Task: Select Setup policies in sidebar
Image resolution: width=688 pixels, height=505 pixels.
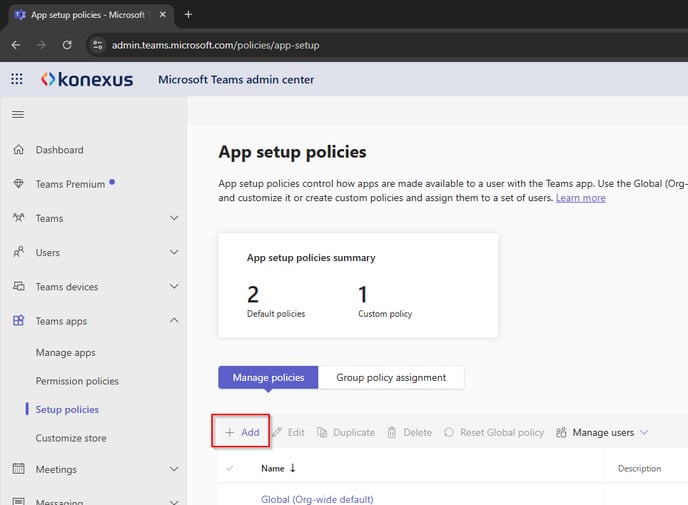Action: click(67, 409)
